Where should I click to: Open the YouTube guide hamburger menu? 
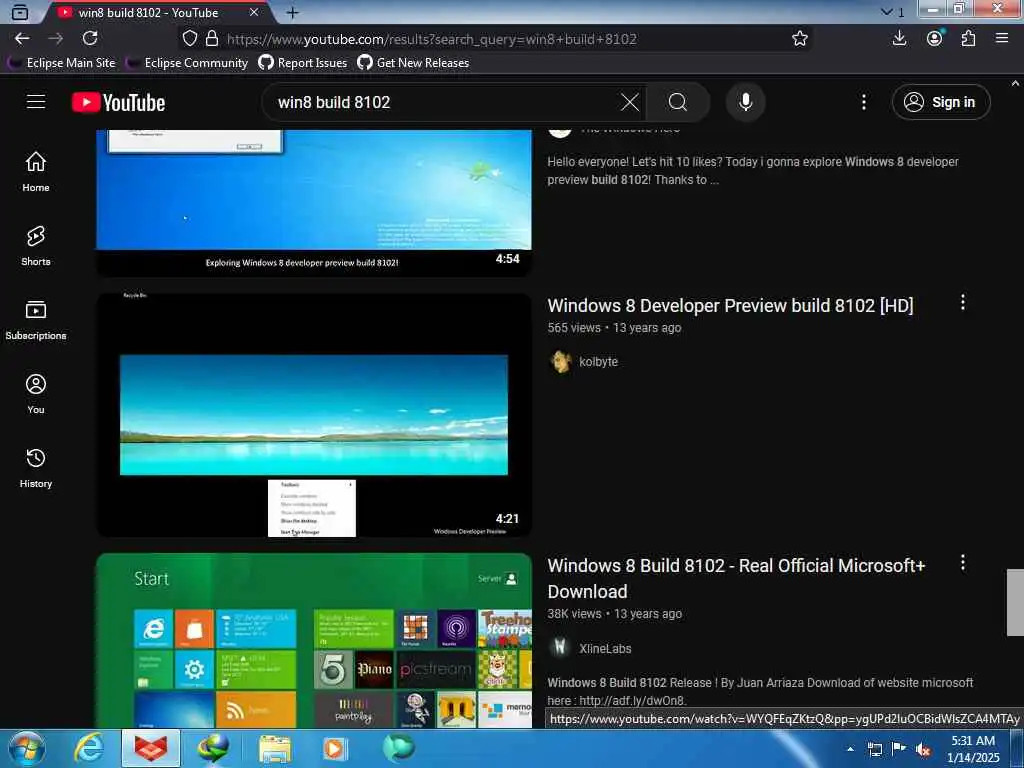click(x=36, y=102)
